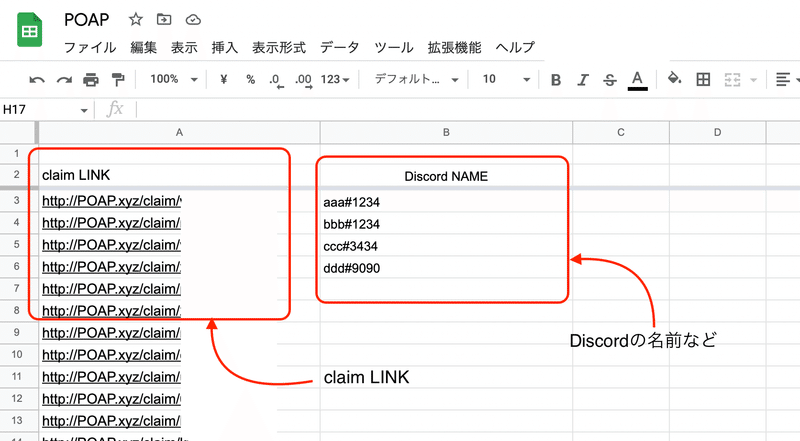800x441 pixels.
Task: Toggle italic formatting
Action: pos(583,80)
